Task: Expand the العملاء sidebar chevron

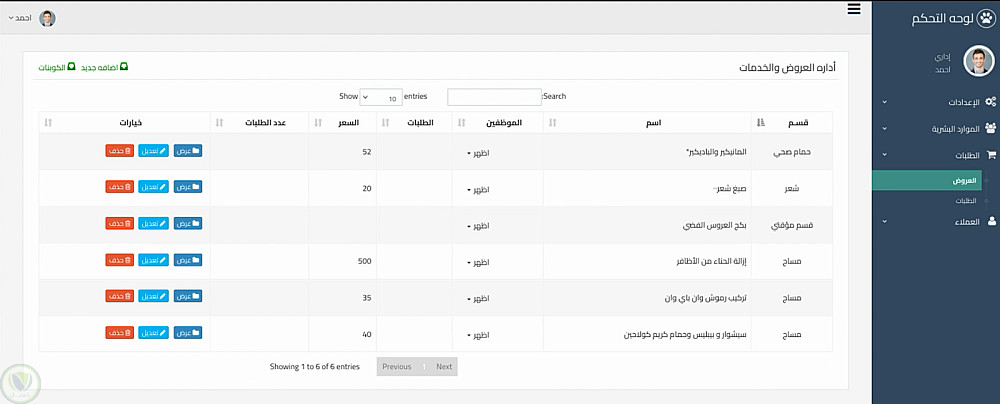Action: (x=885, y=221)
